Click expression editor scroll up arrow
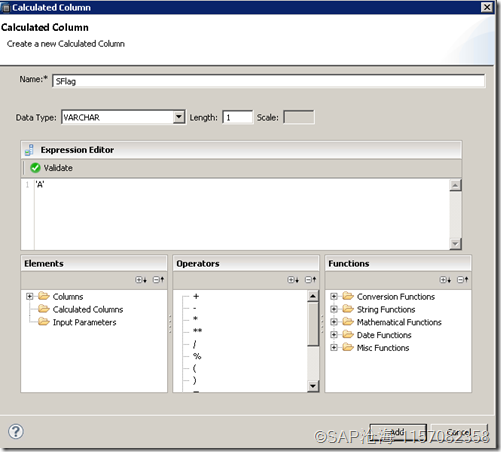The width and height of the screenshot is (501, 452). tap(455, 185)
